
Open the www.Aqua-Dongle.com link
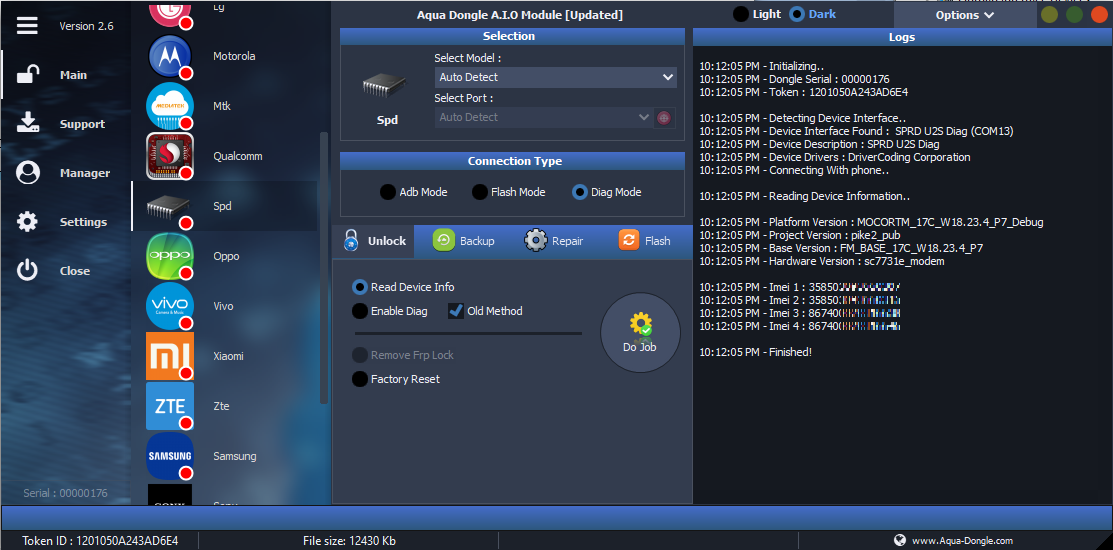click(x=962, y=541)
